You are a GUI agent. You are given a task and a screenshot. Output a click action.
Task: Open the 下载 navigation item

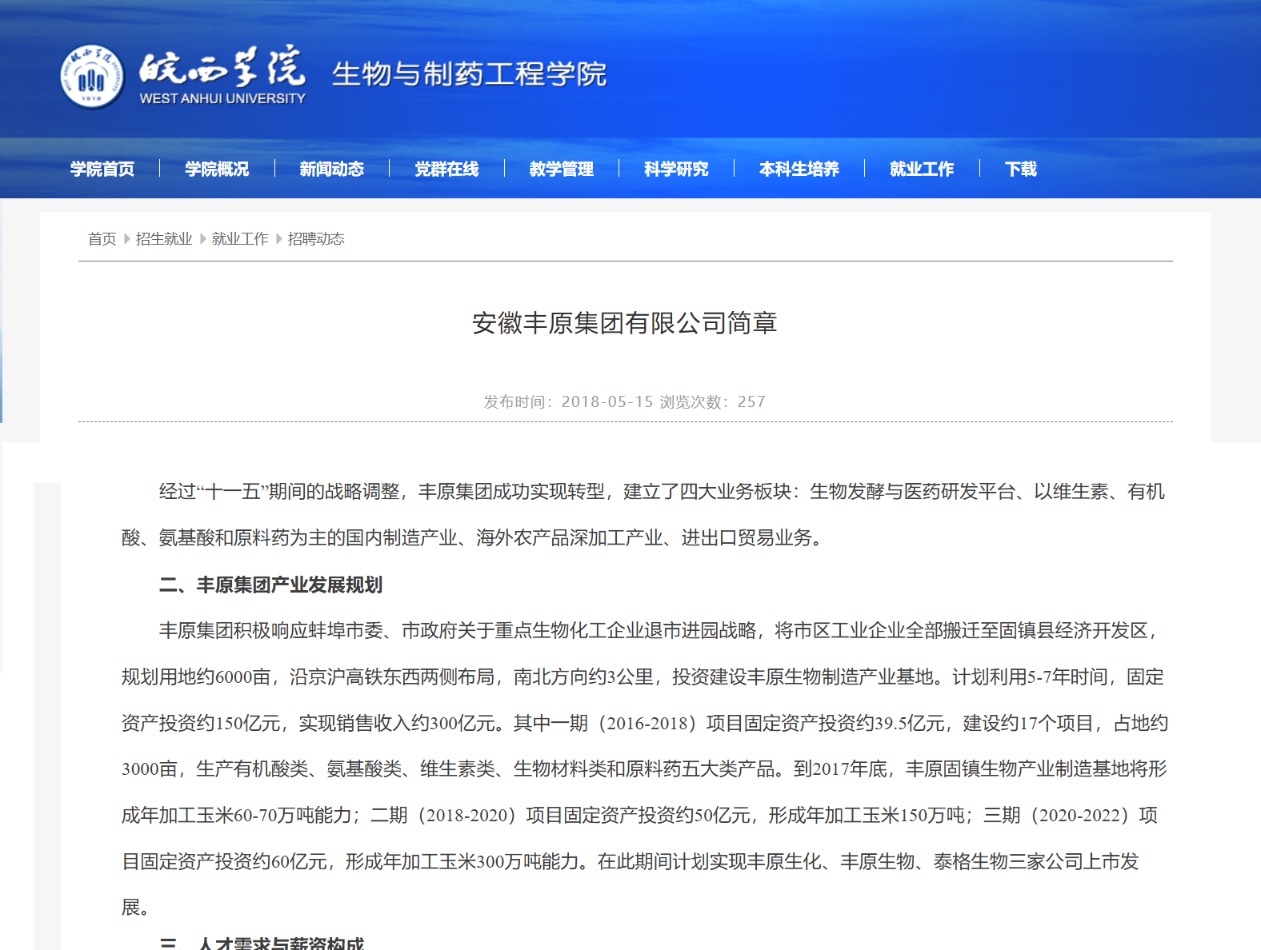pyautogui.click(x=1021, y=169)
